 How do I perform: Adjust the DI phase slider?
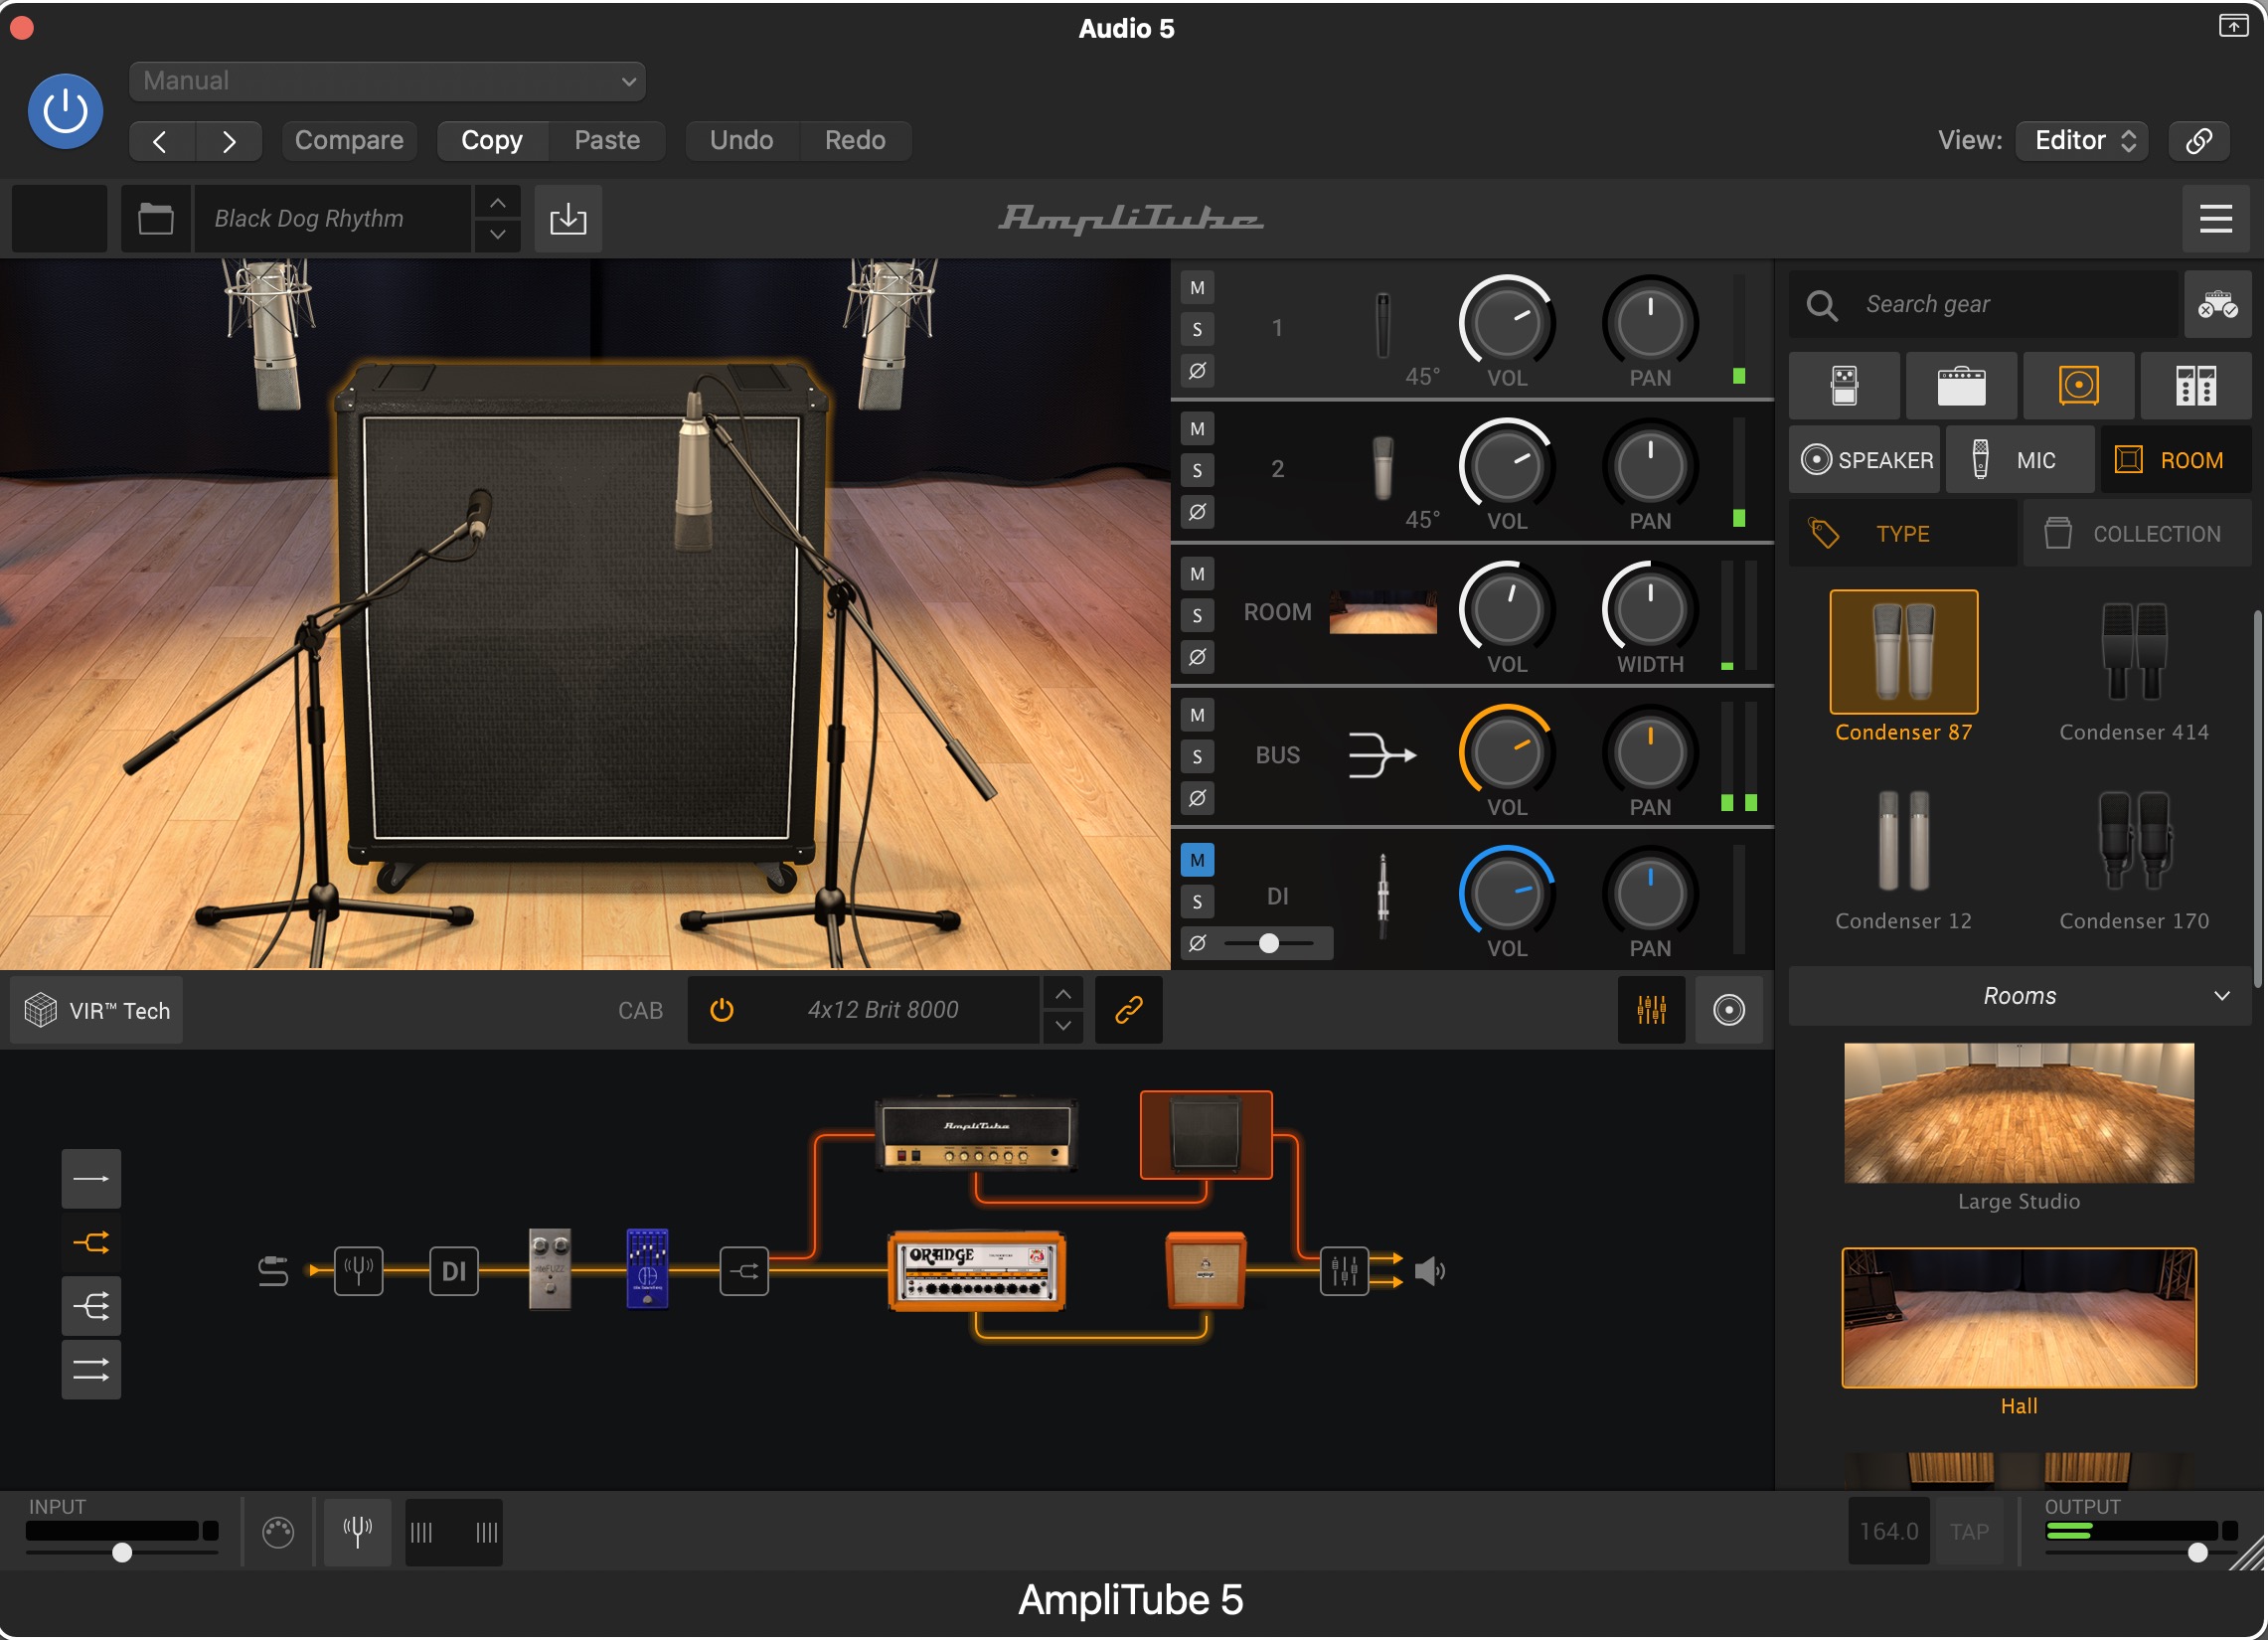[1269, 943]
